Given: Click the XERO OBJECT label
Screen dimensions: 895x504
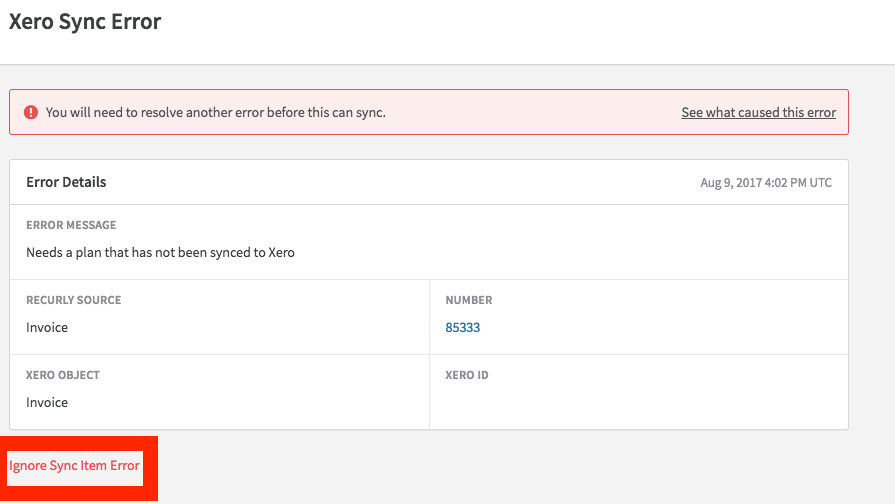Looking at the screenshot, I should click(x=63, y=375).
